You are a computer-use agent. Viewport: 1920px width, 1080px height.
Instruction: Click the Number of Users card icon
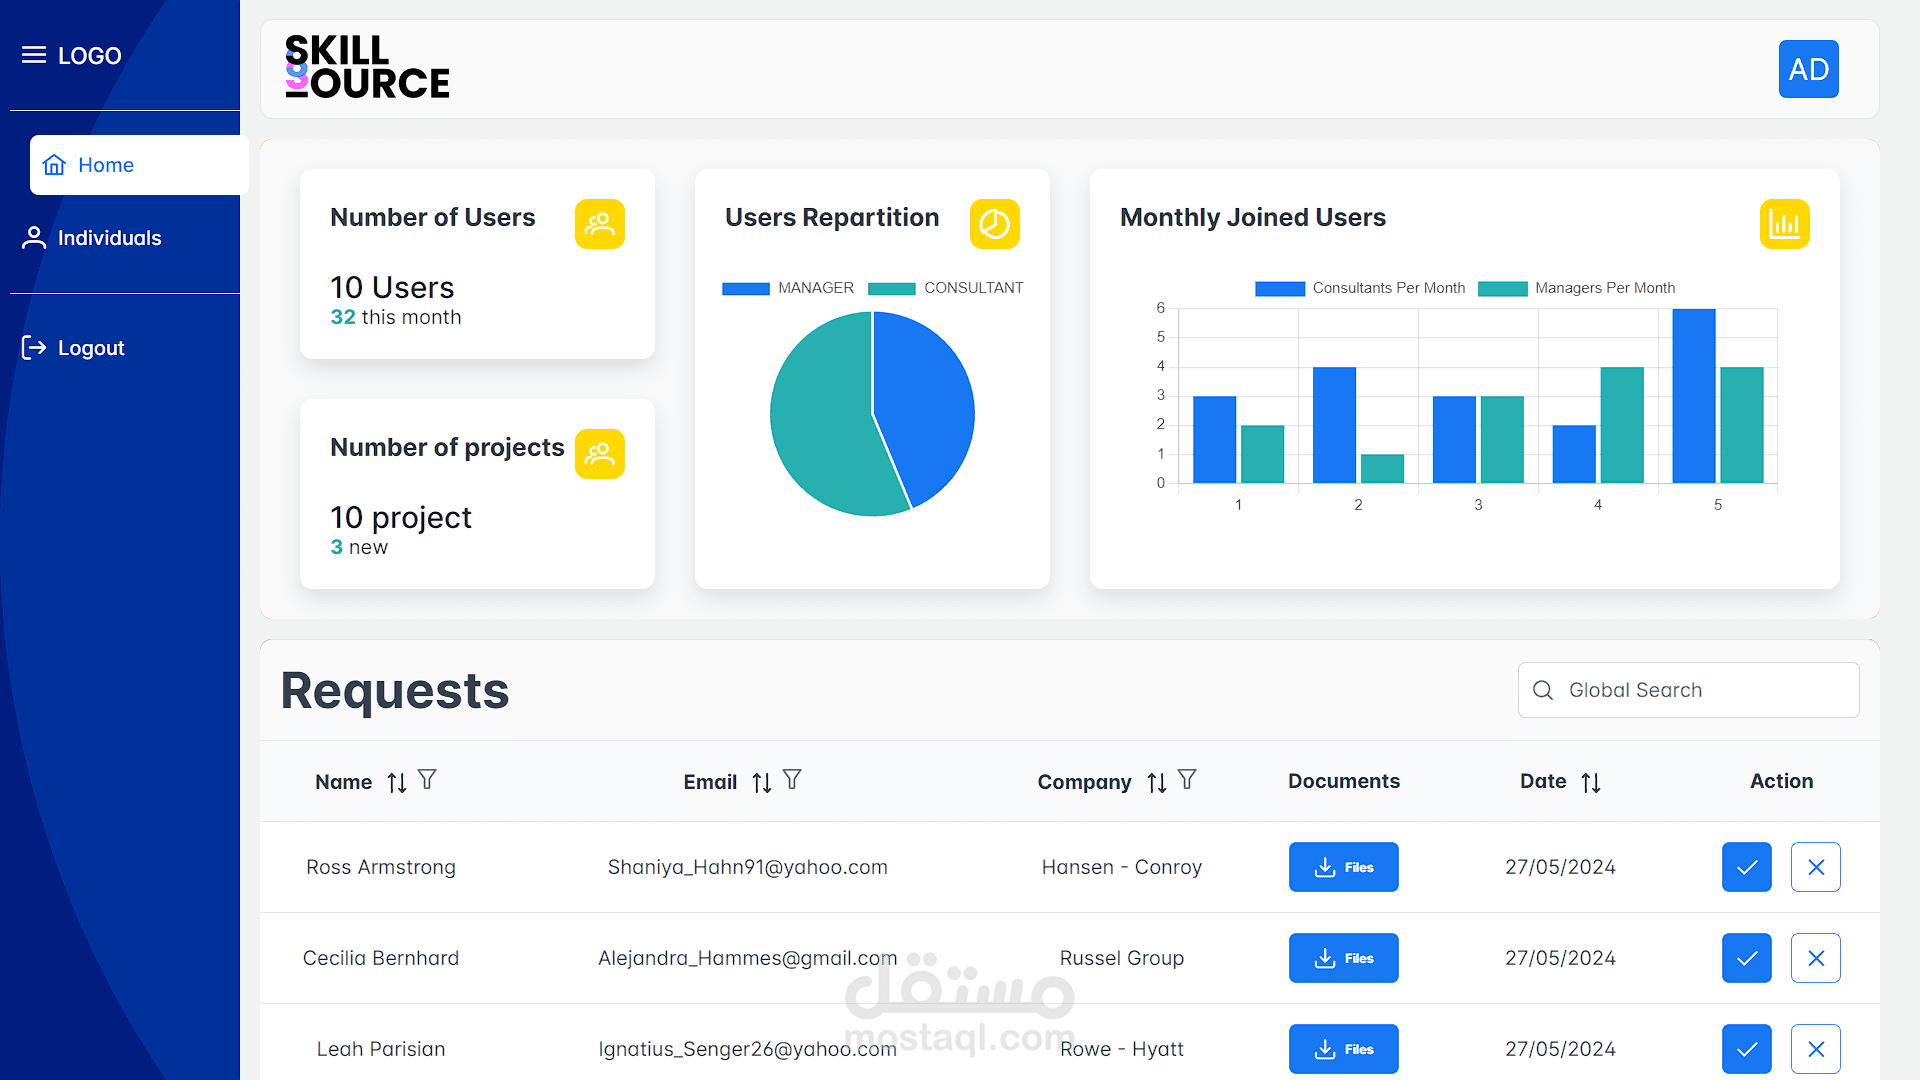point(600,224)
